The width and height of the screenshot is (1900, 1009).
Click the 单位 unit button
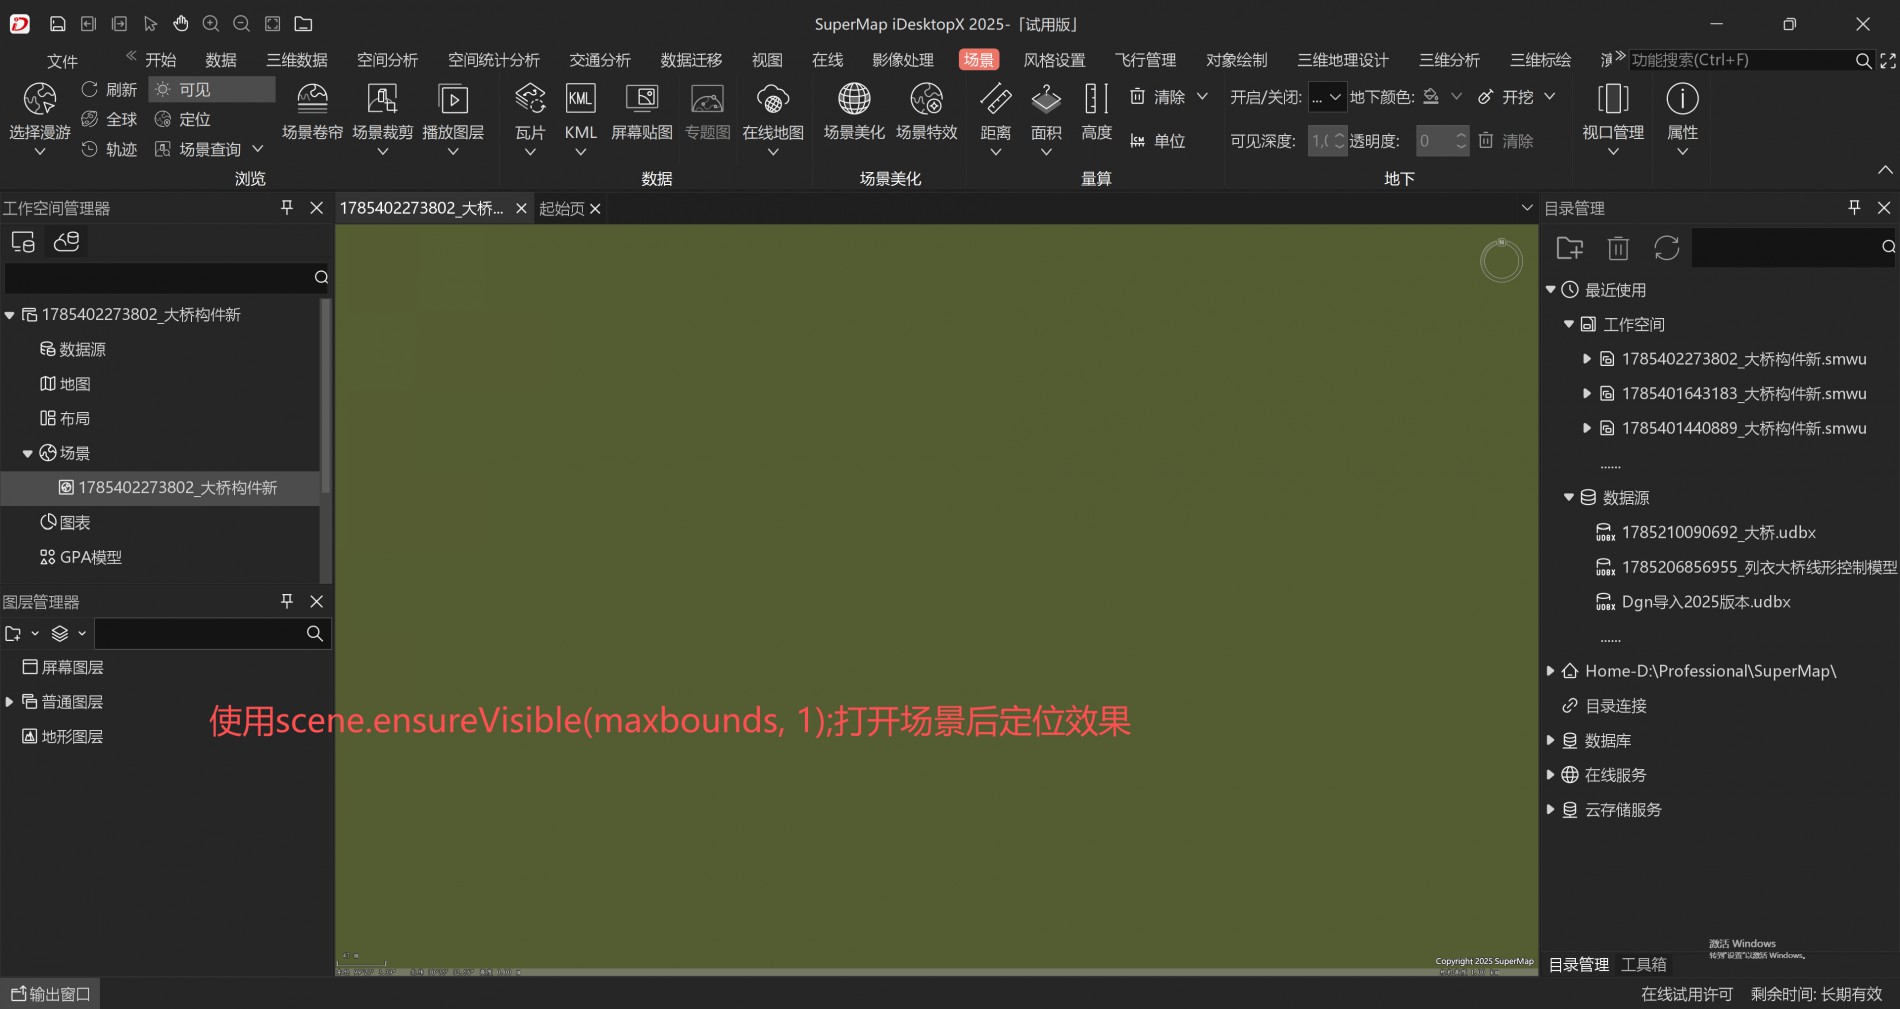pyautogui.click(x=1158, y=141)
